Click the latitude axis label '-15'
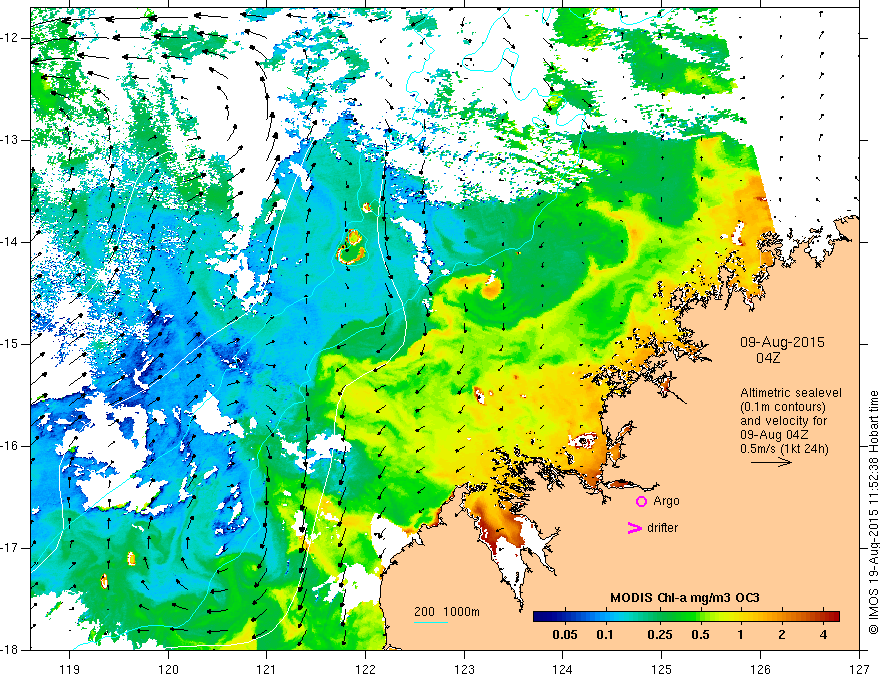The height and width of the screenshot is (680, 880). point(10,344)
